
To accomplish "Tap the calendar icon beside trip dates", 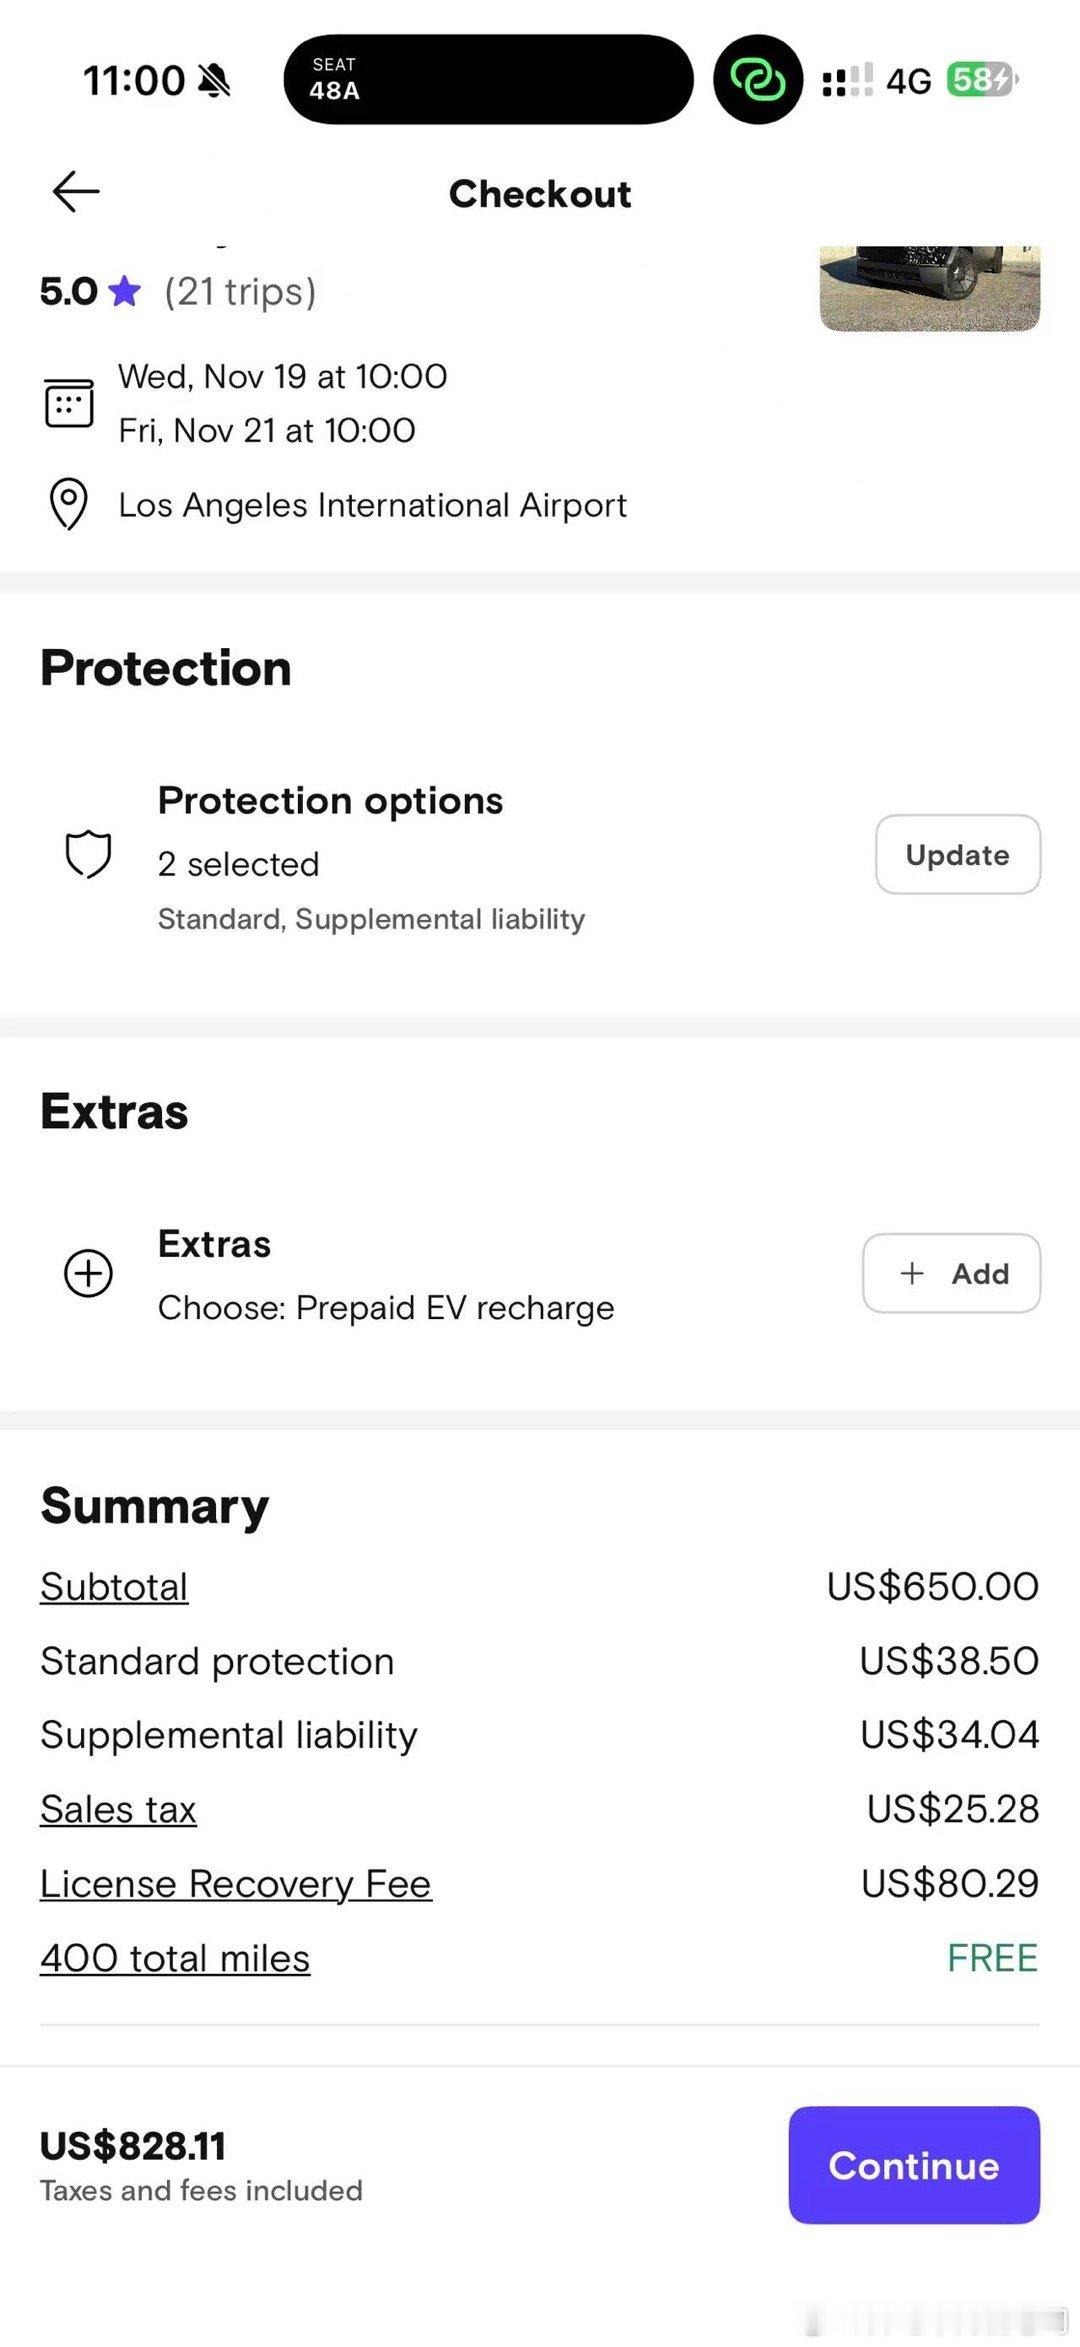I will 69,403.
